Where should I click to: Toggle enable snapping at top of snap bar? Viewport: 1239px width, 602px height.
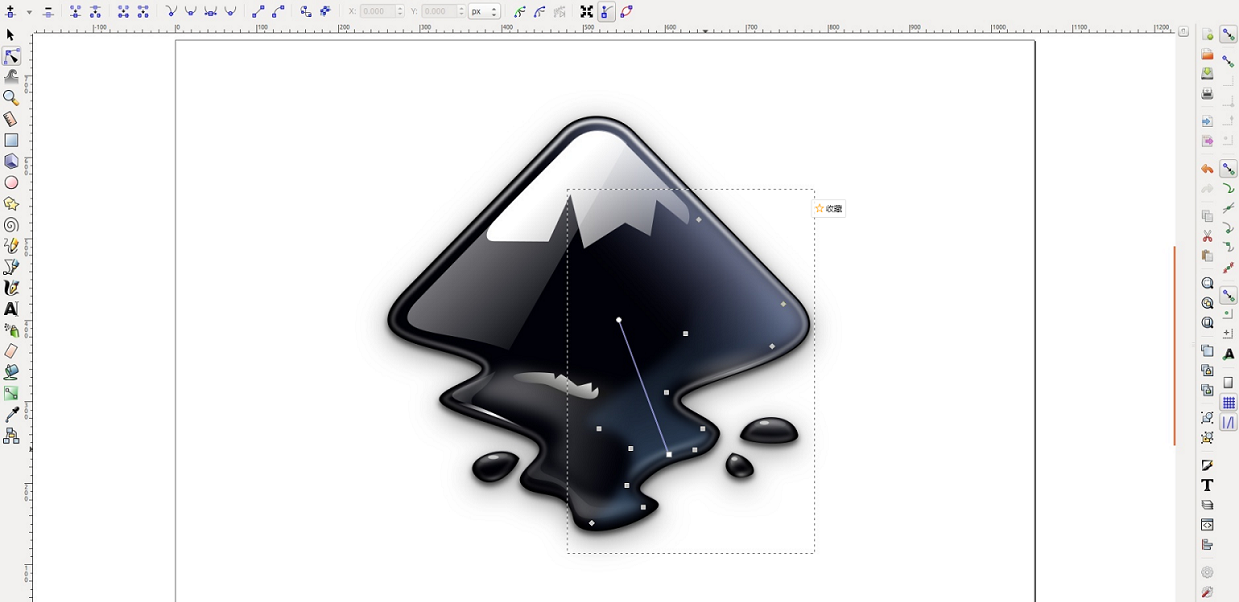(1228, 35)
